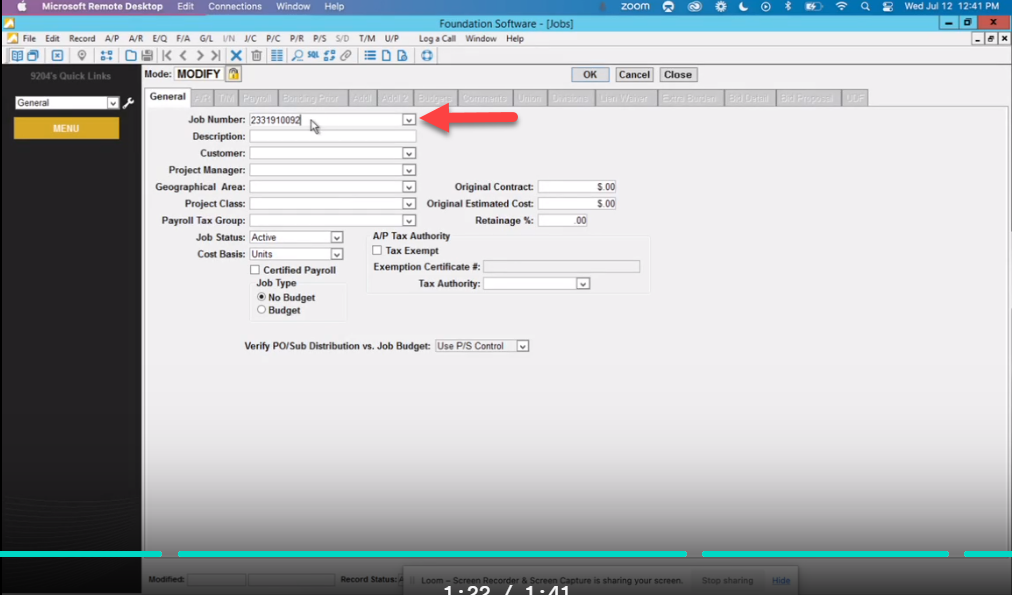Select the paperclip attachments icon
The width and height of the screenshot is (1012, 595).
click(x=346, y=55)
